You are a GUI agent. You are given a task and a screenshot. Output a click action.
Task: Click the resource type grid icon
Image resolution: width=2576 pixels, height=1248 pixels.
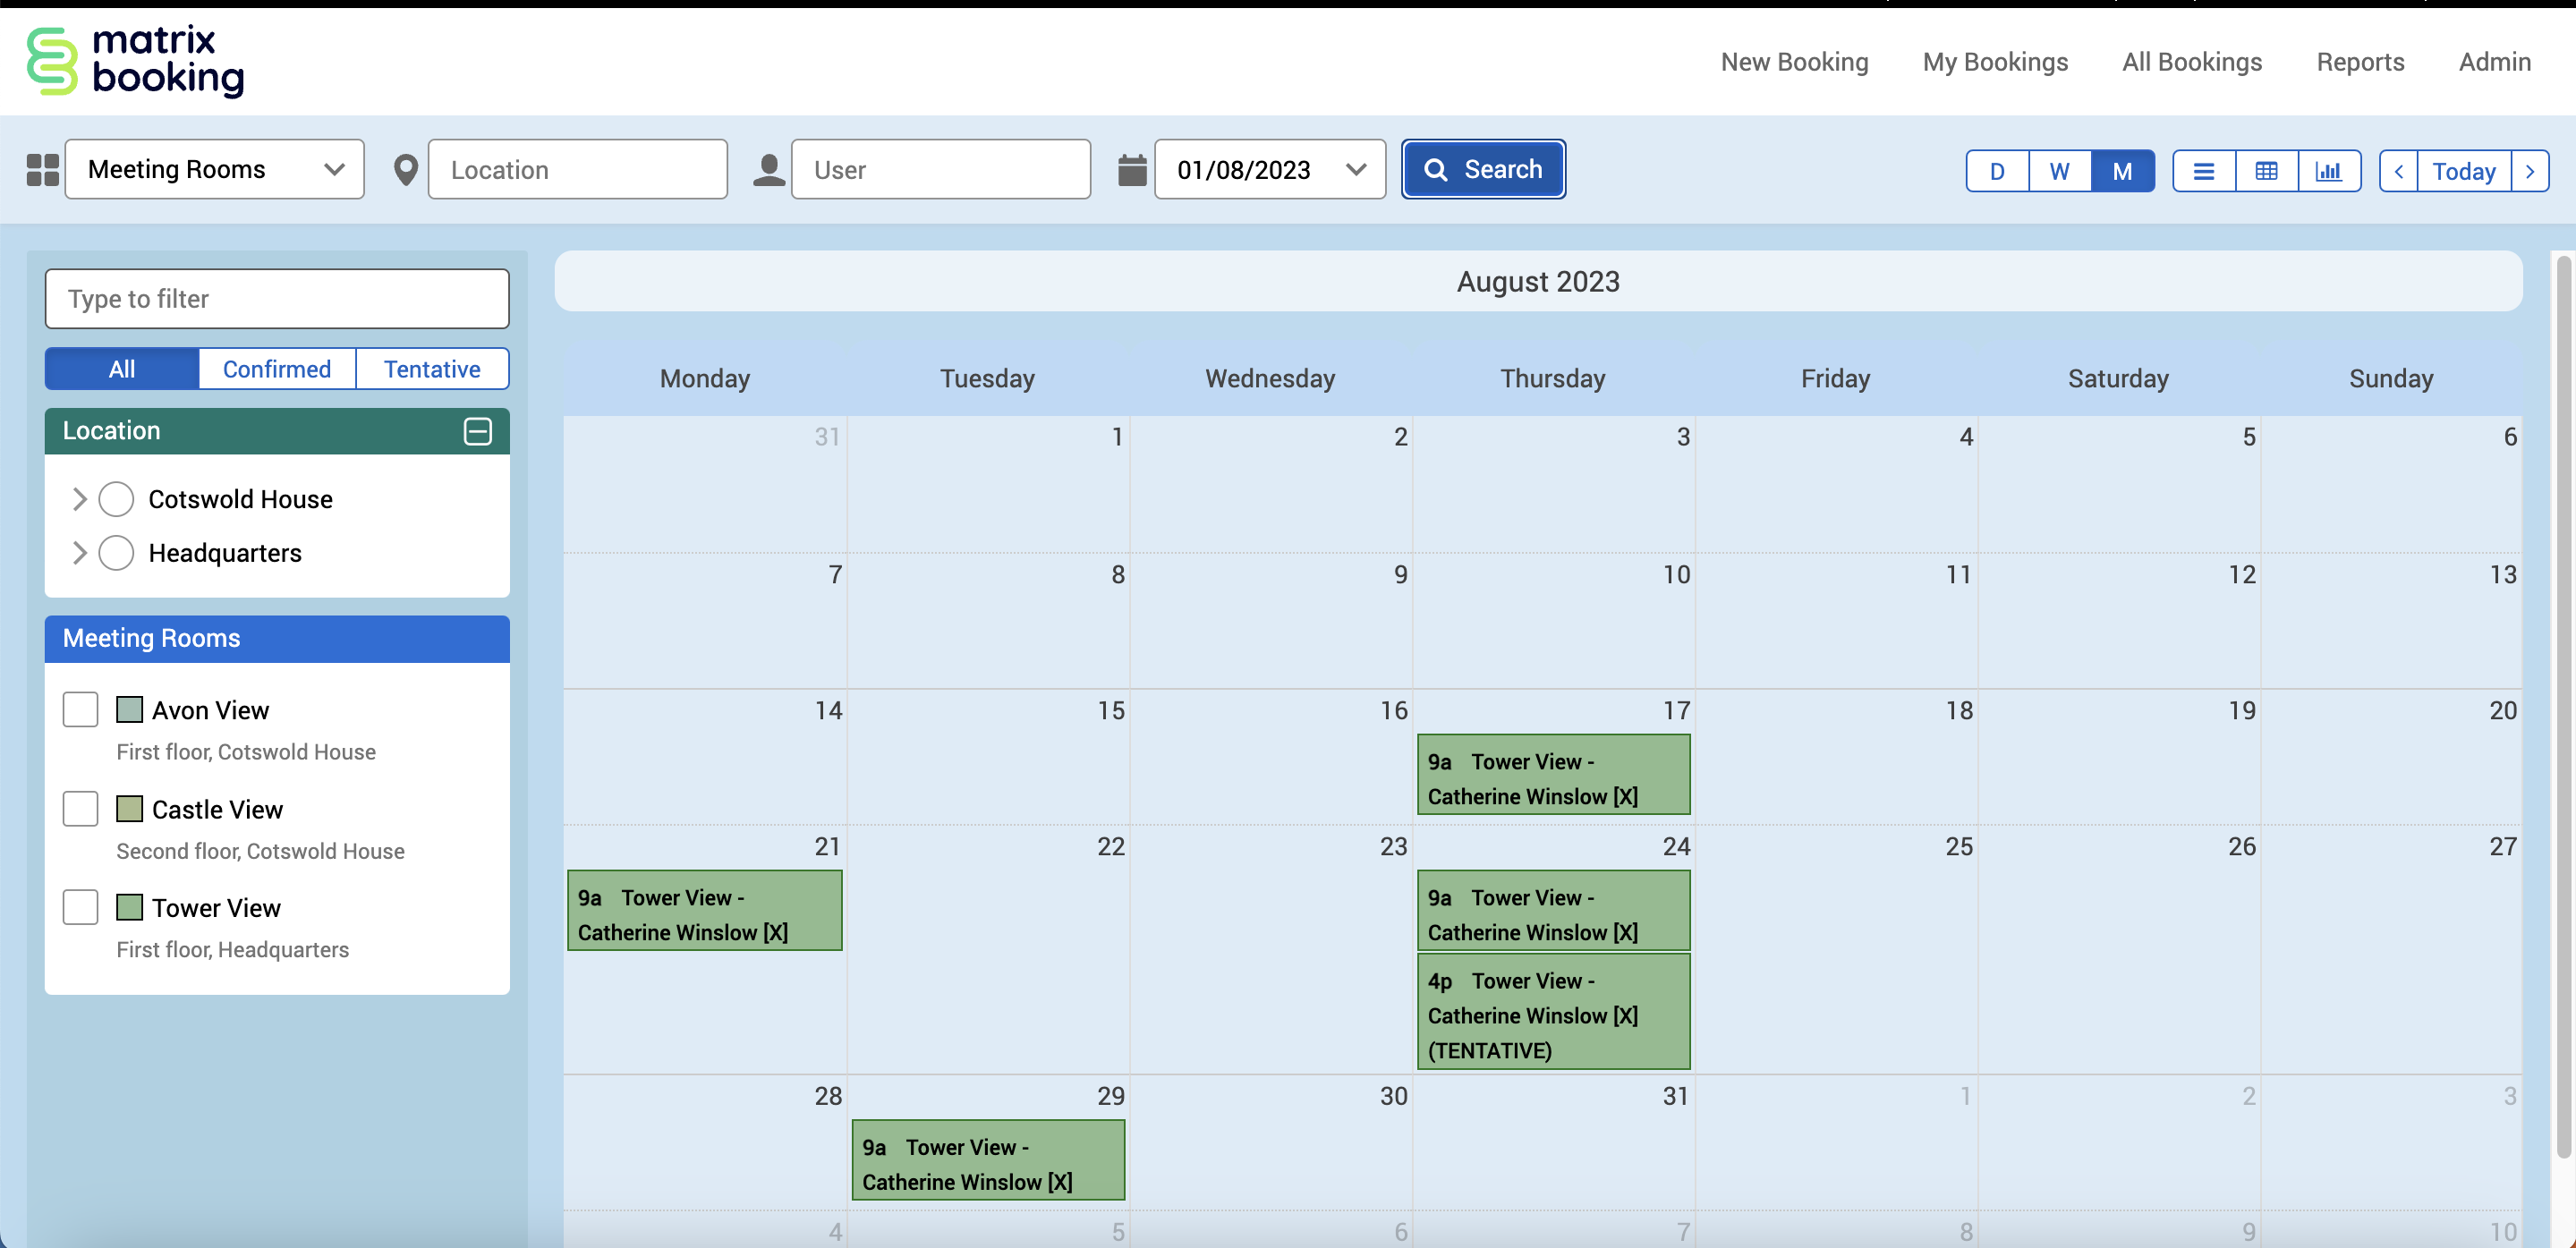click(x=42, y=170)
